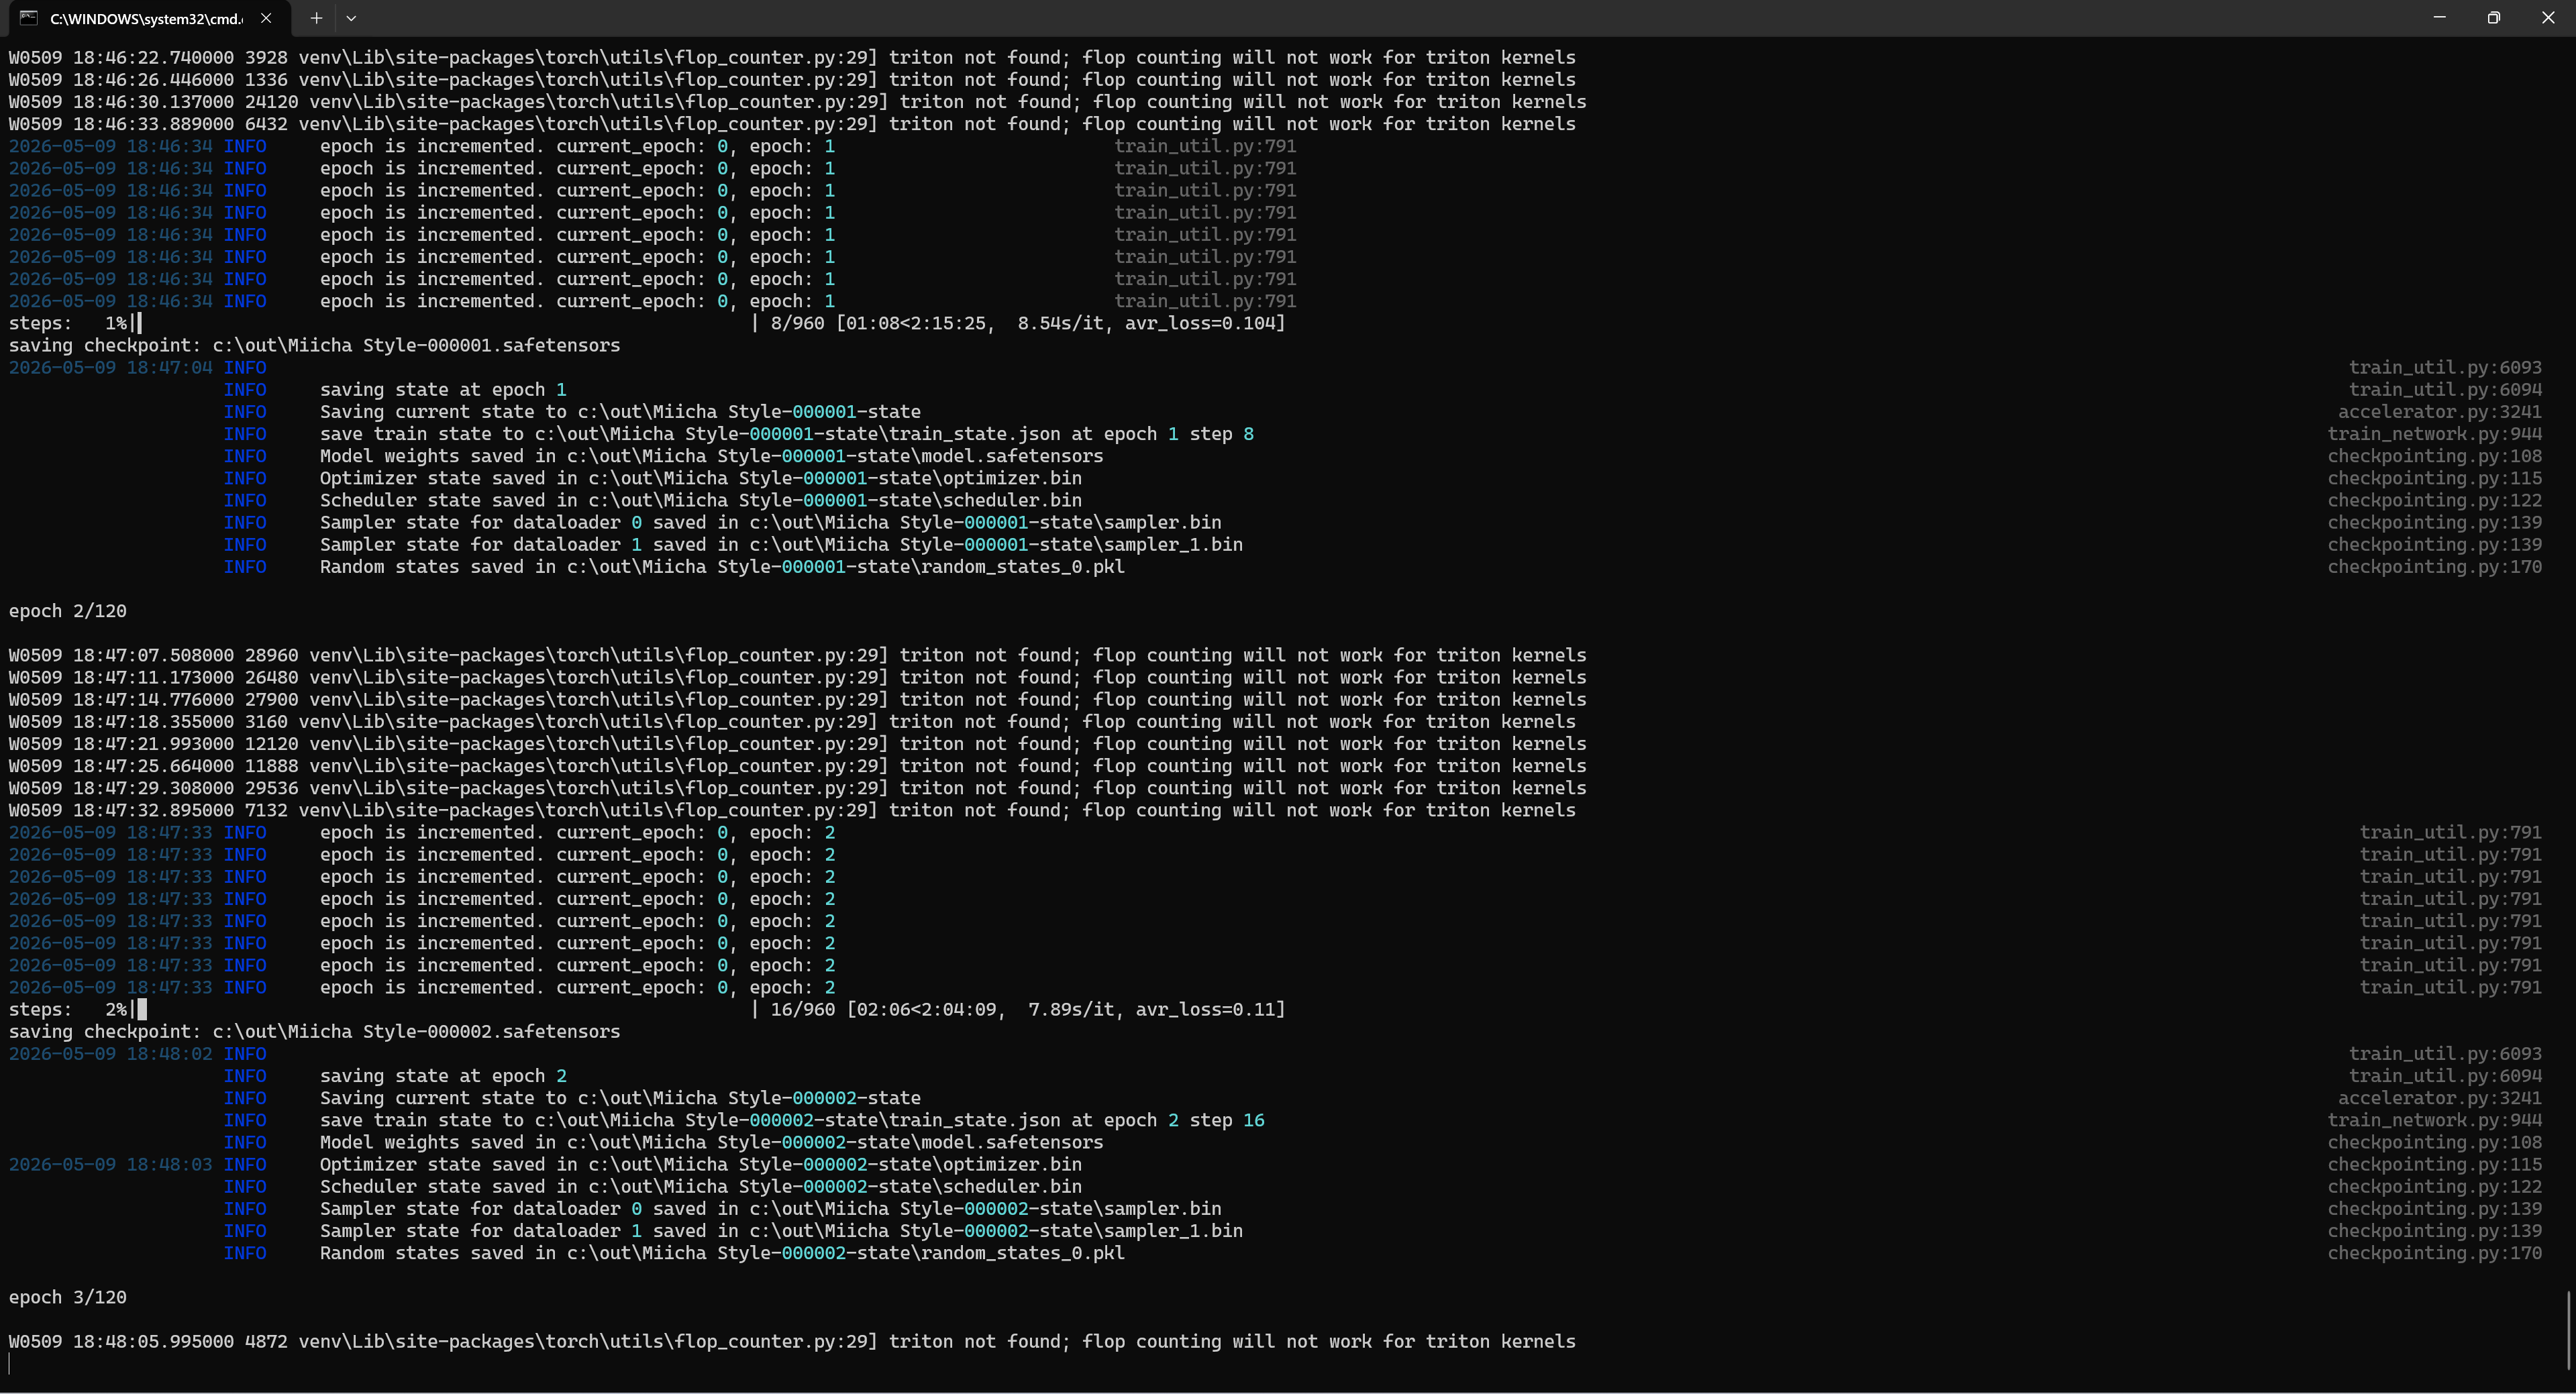Click 'train_util.py:6094' on the 'epoch 2' row
2576x1394 pixels.
click(x=2445, y=1076)
